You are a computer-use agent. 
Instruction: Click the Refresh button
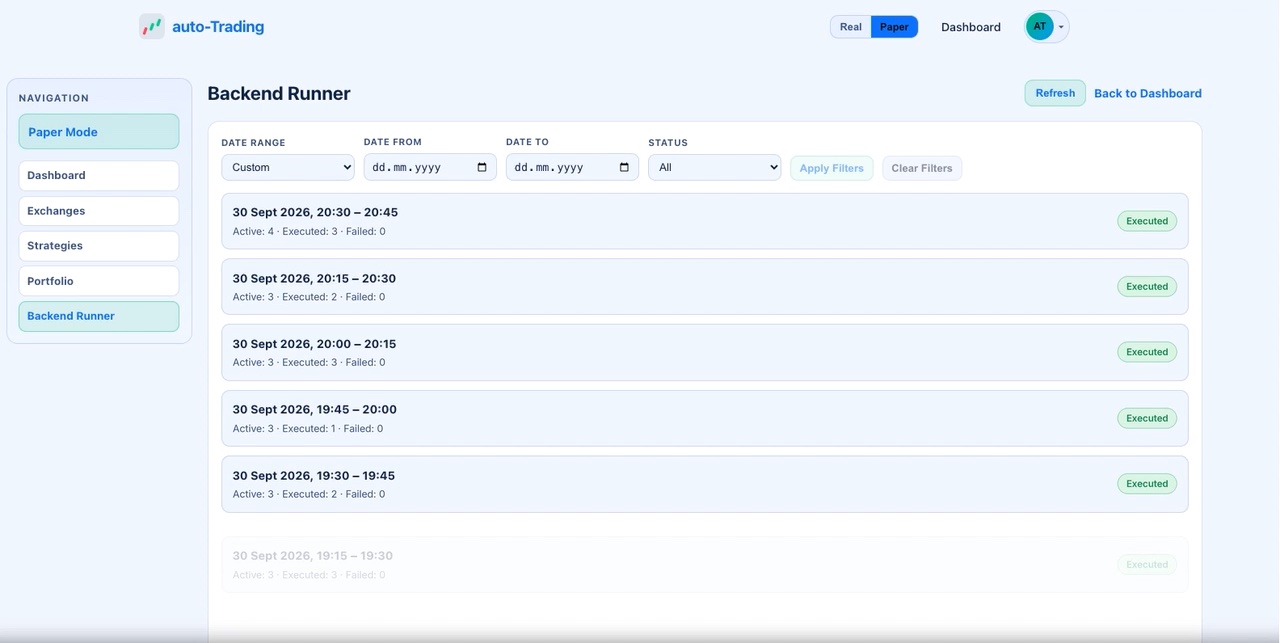pos(1055,93)
